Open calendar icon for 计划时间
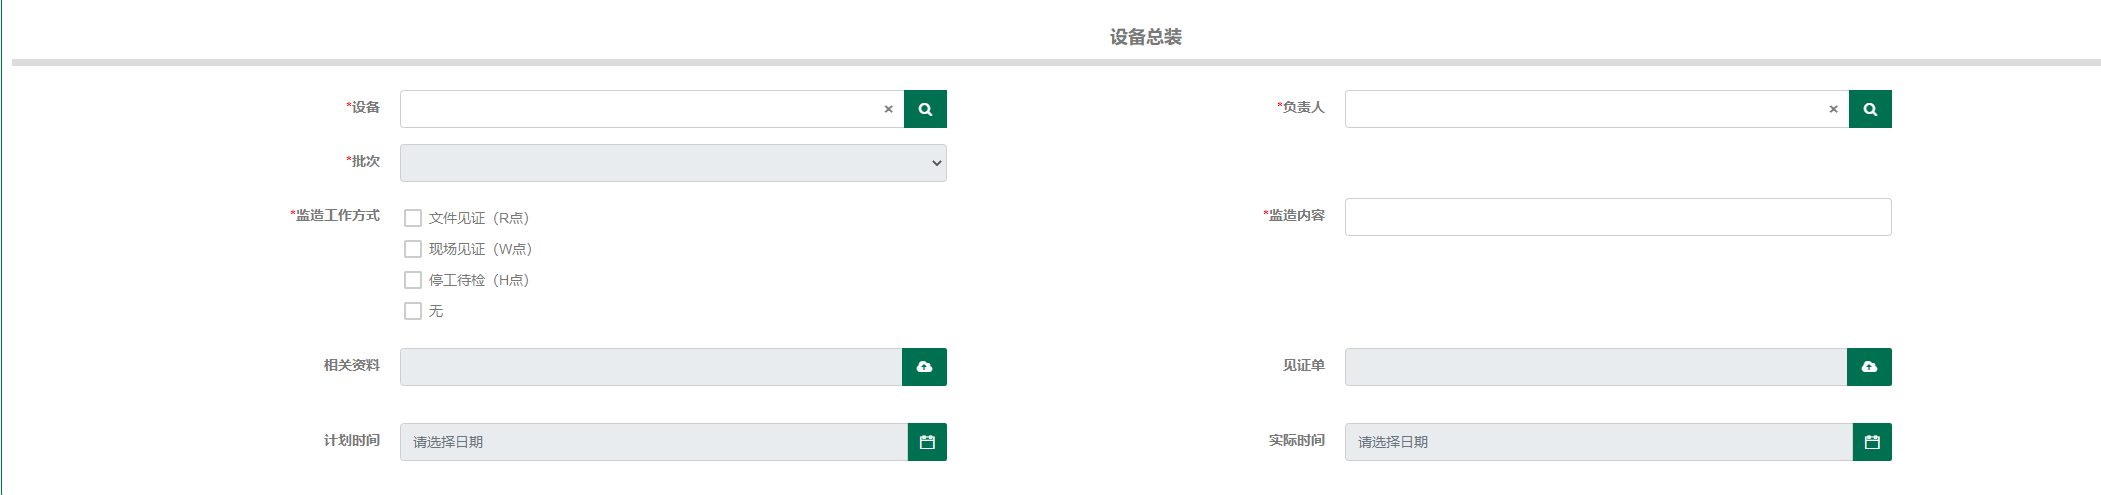This screenshot has width=2101, height=495. click(927, 442)
